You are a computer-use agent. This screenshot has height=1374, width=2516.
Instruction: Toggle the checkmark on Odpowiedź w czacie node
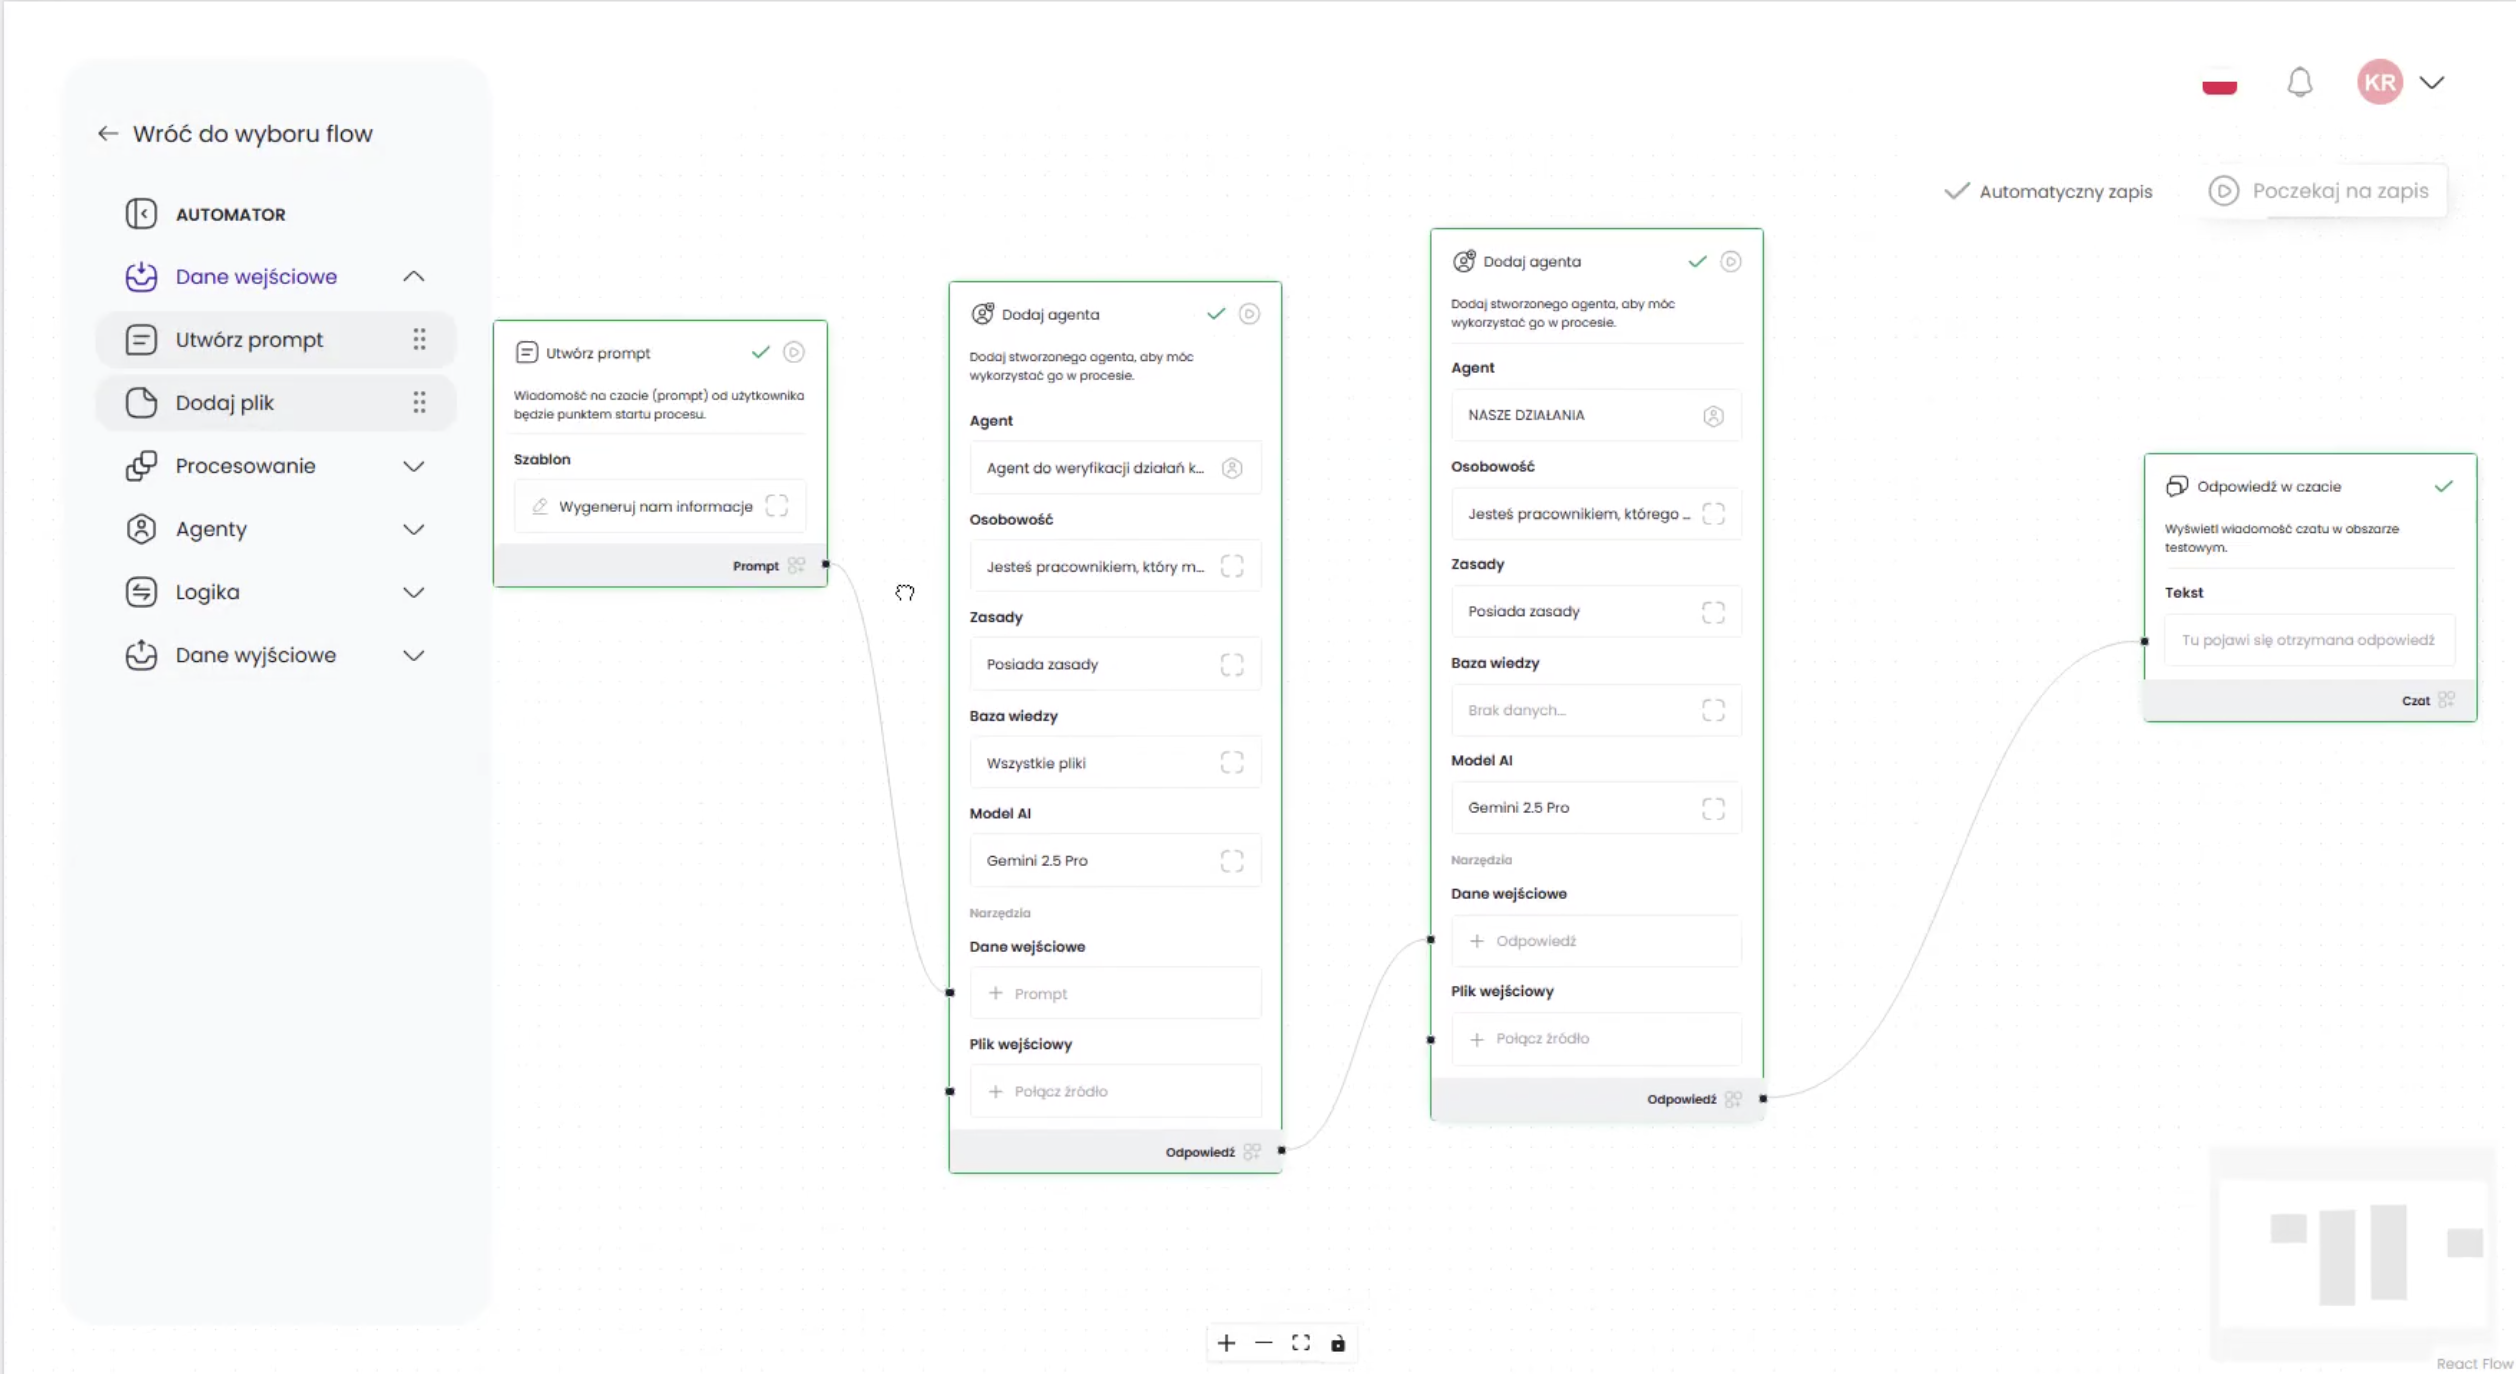click(x=2443, y=486)
